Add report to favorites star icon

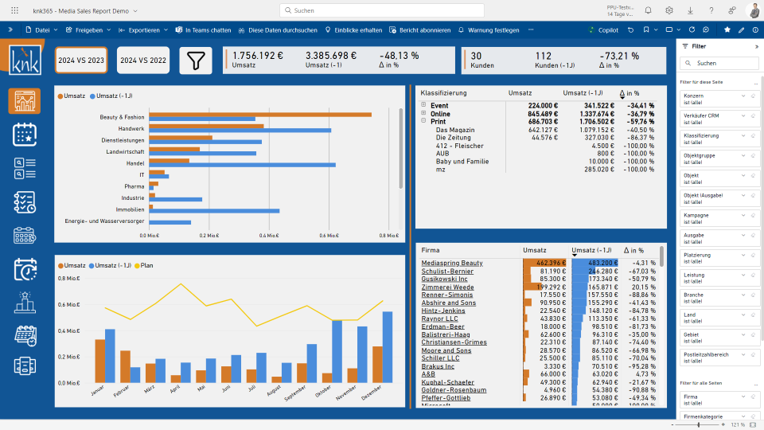727,30
